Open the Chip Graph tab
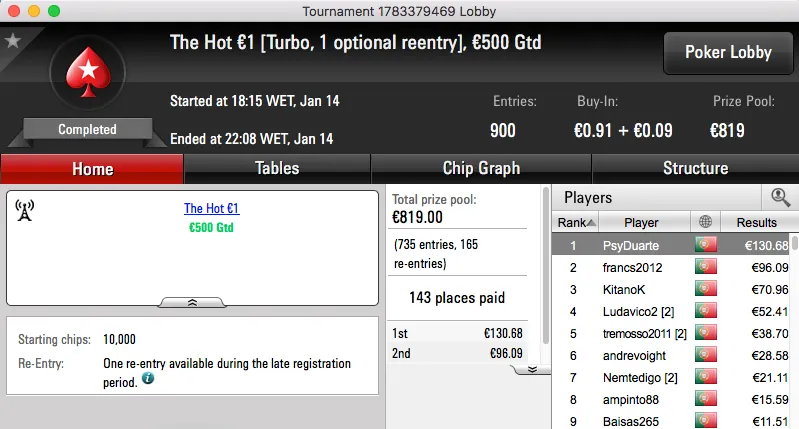The height and width of the screenshot is (429, 799). tap(481, 168)
